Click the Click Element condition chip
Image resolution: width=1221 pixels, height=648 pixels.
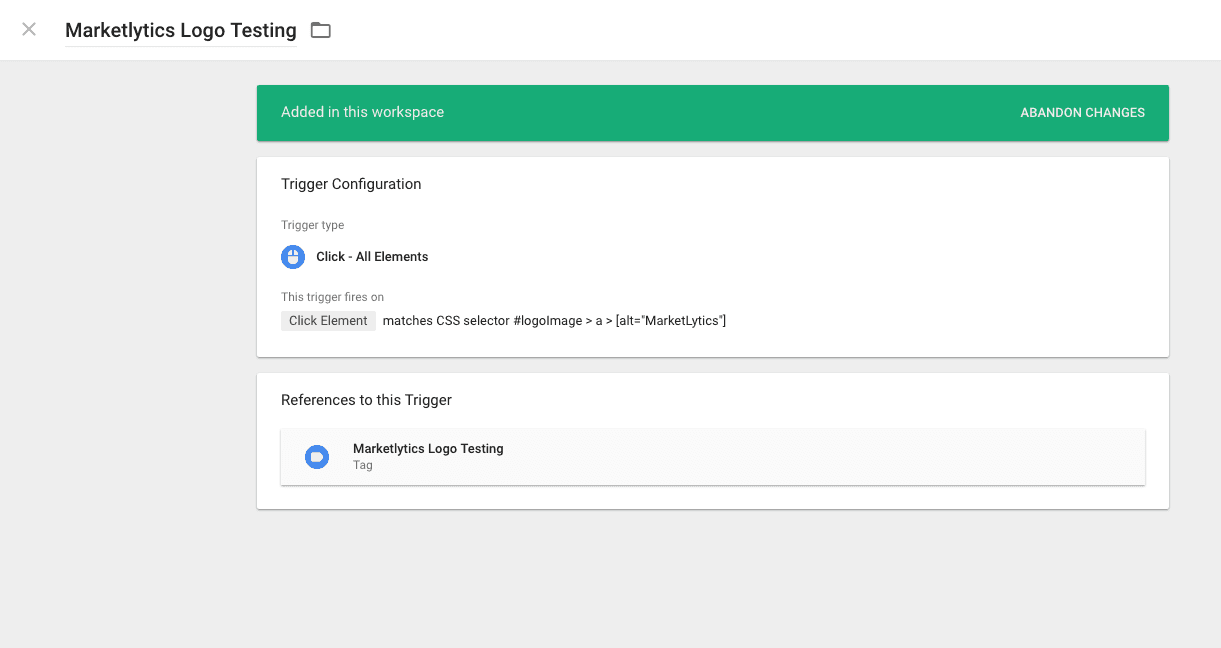pos(328,320)
